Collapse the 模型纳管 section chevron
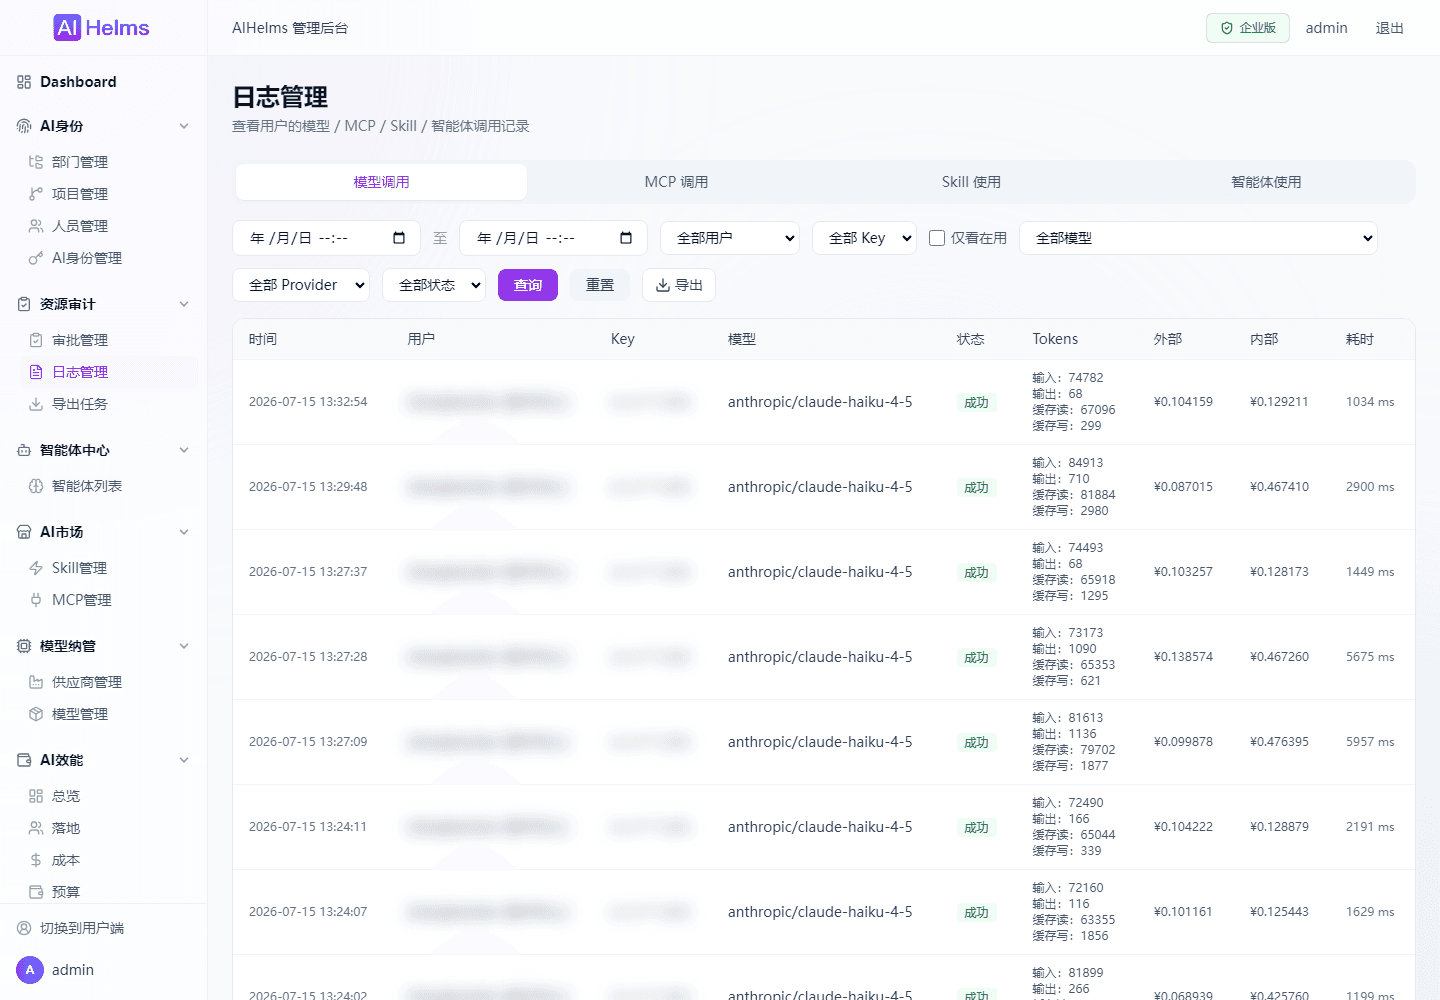The height and width of the screenshot is (1000, 1440). tap(184, 646)
